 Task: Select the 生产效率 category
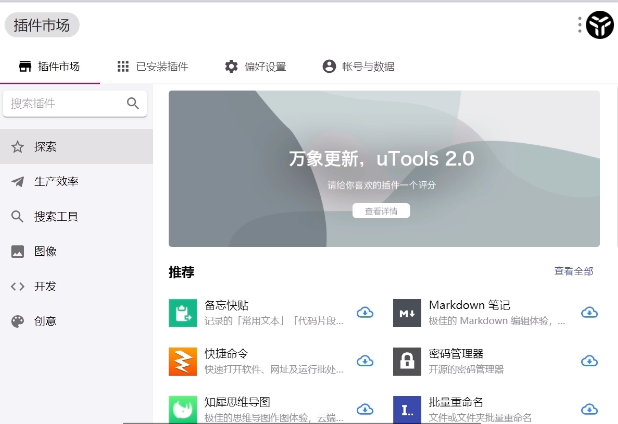point(76,181)
